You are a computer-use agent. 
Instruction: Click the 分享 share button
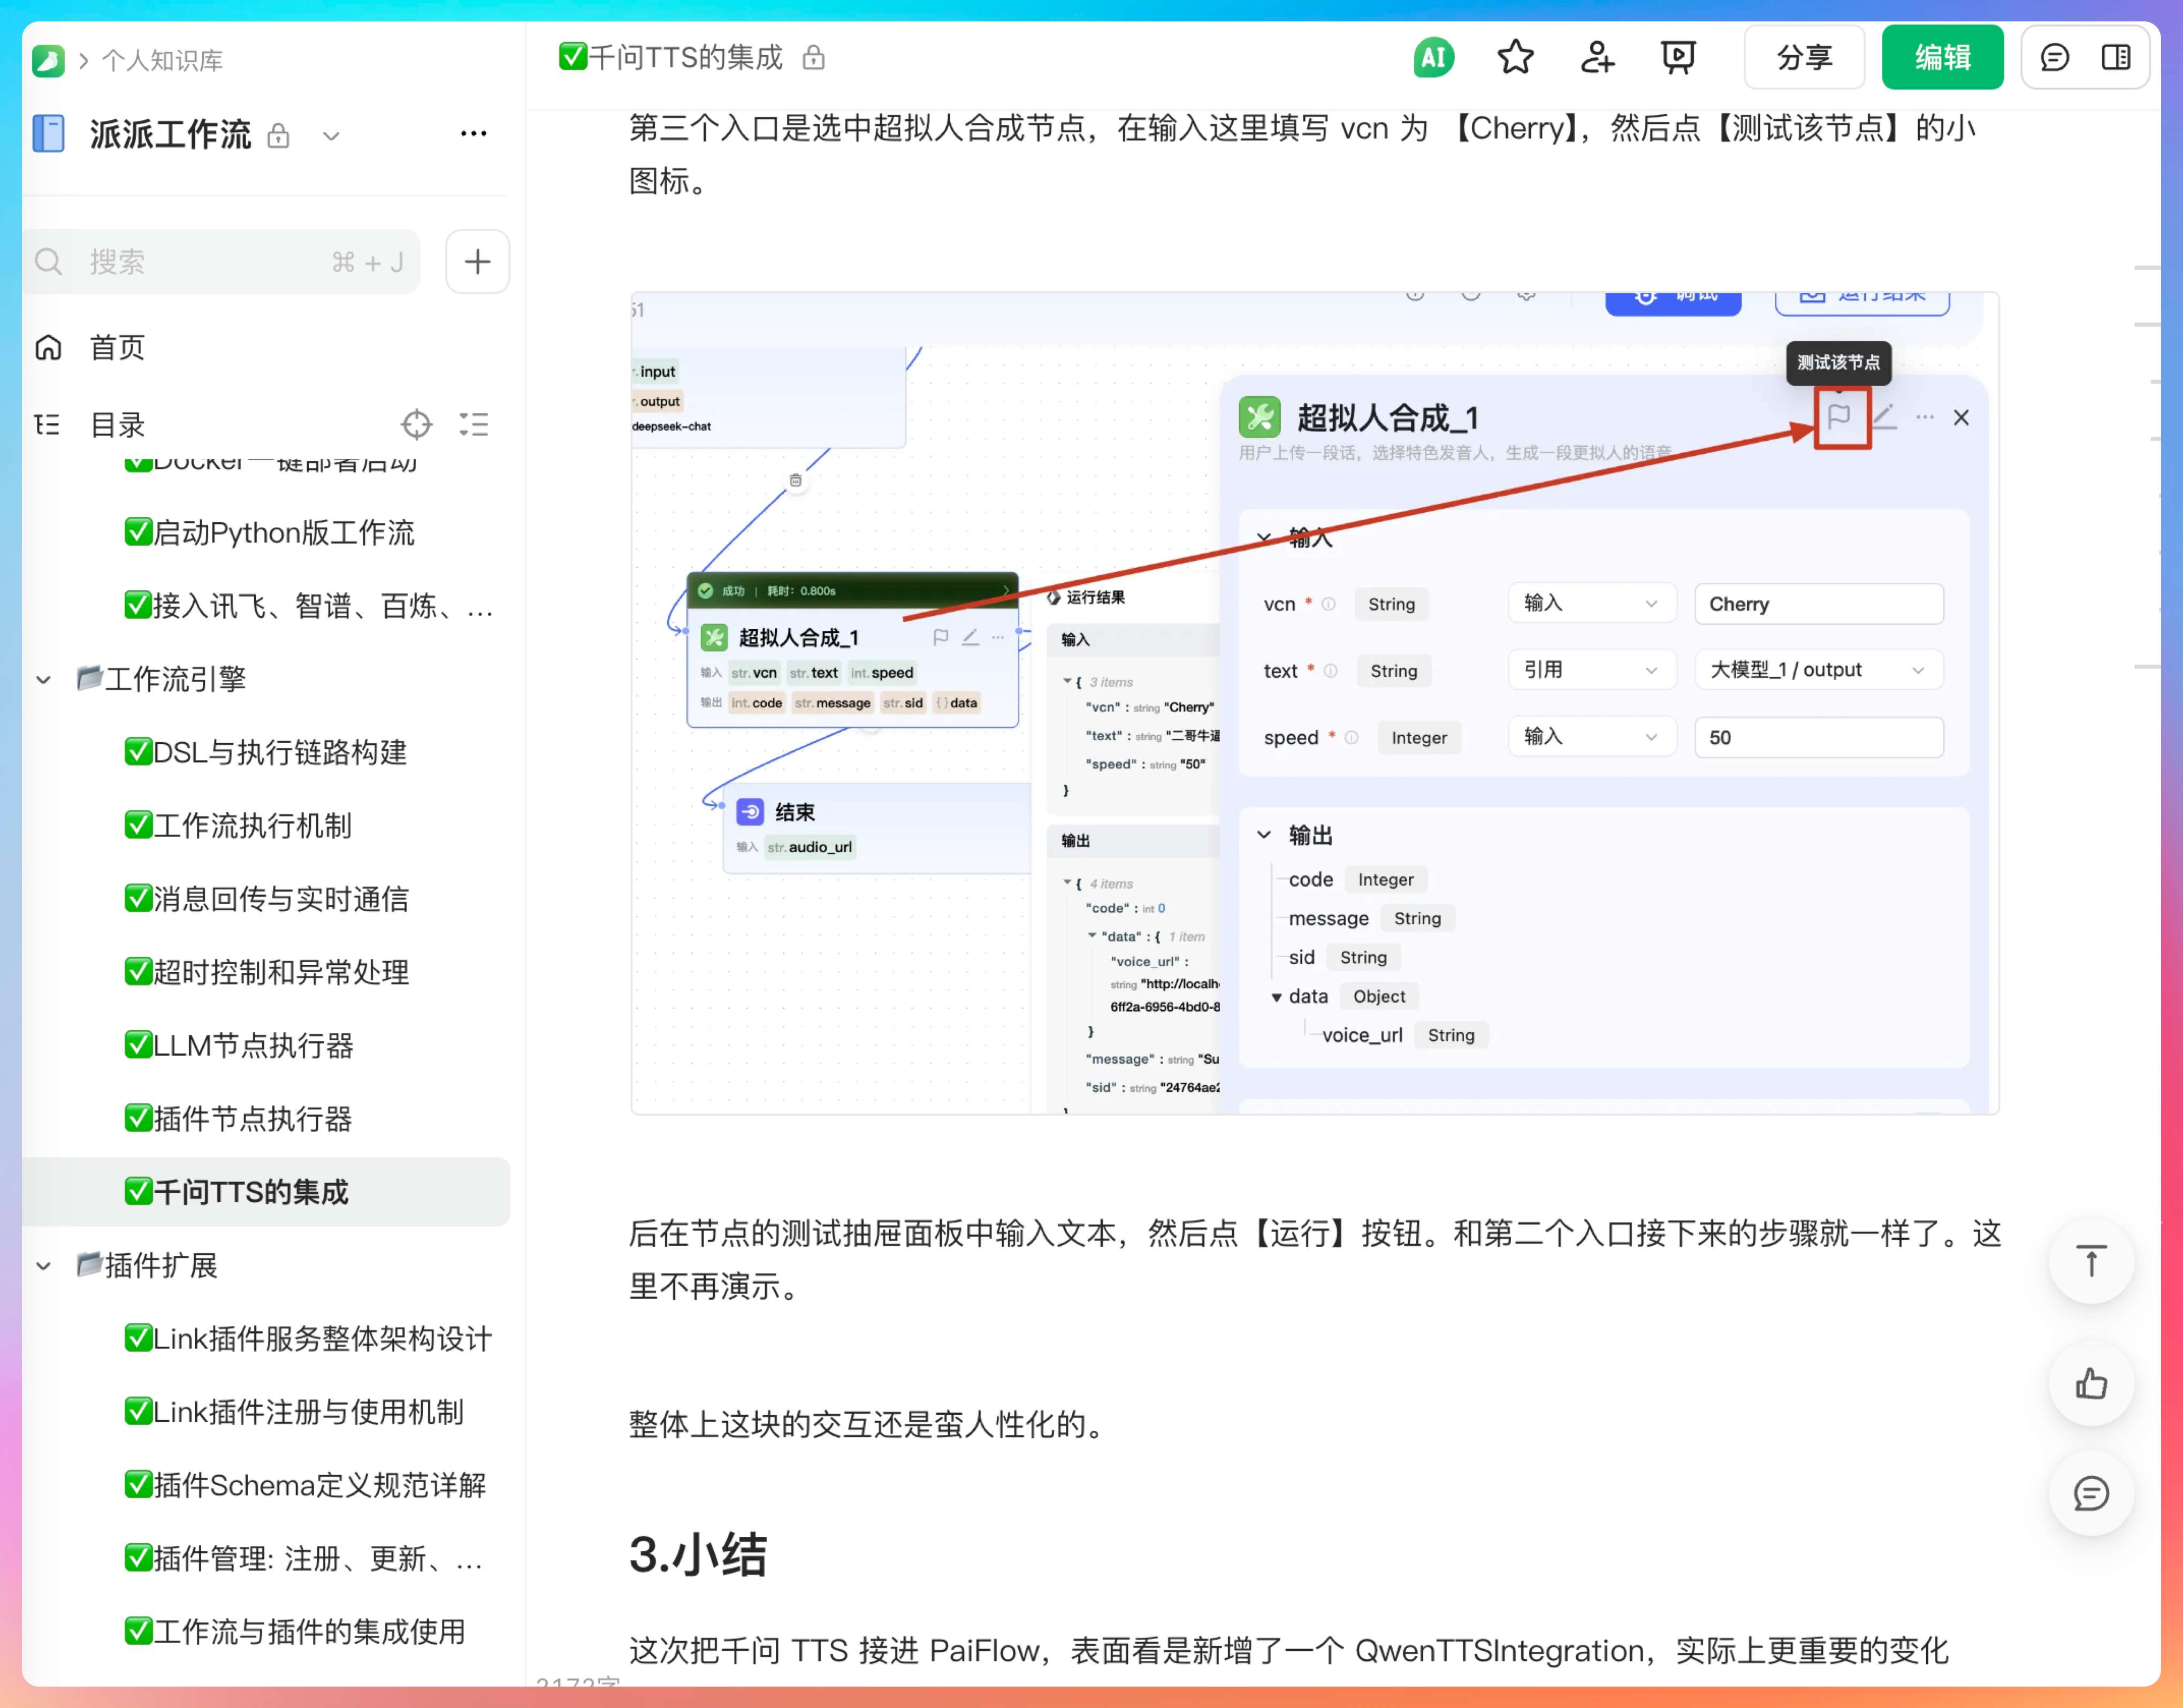(x=1803, y=58)
